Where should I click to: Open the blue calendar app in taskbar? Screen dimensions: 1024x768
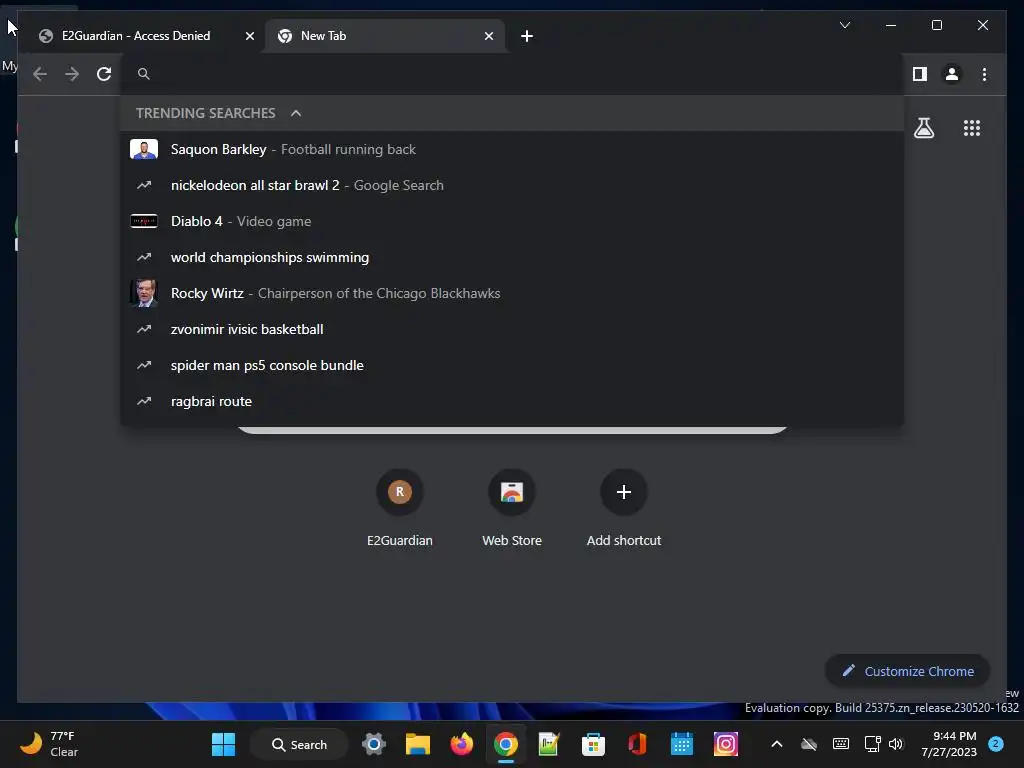pyautogui.click(x=682, y=744)
